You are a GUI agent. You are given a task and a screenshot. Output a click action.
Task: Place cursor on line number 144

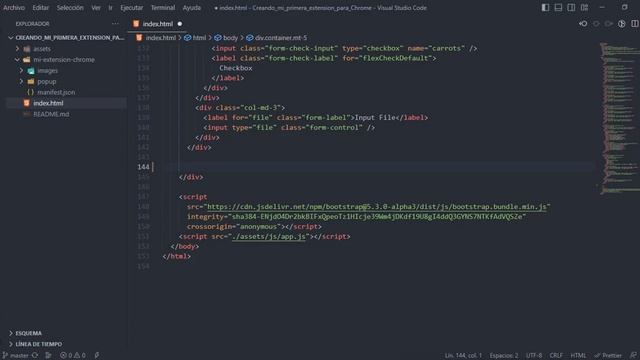click(x=143, y=167)
